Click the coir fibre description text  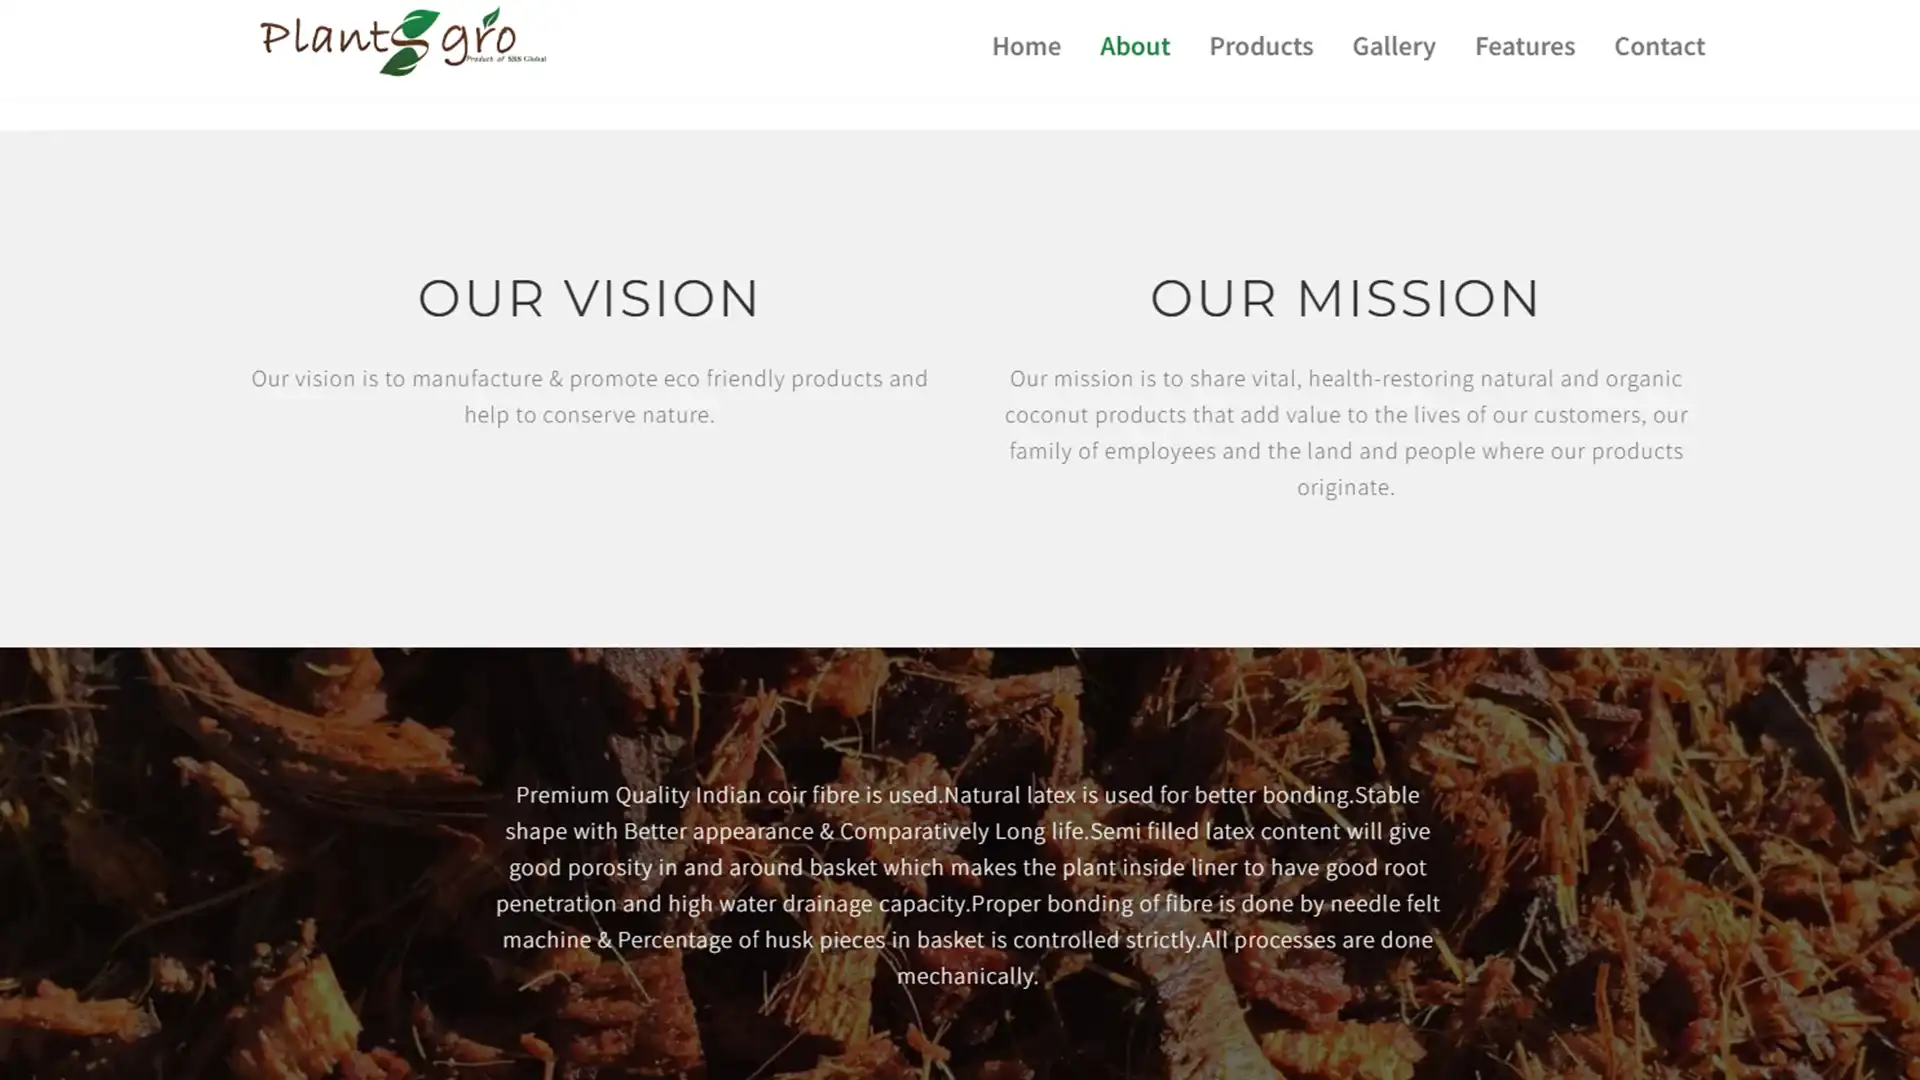[x=967, y=885]
